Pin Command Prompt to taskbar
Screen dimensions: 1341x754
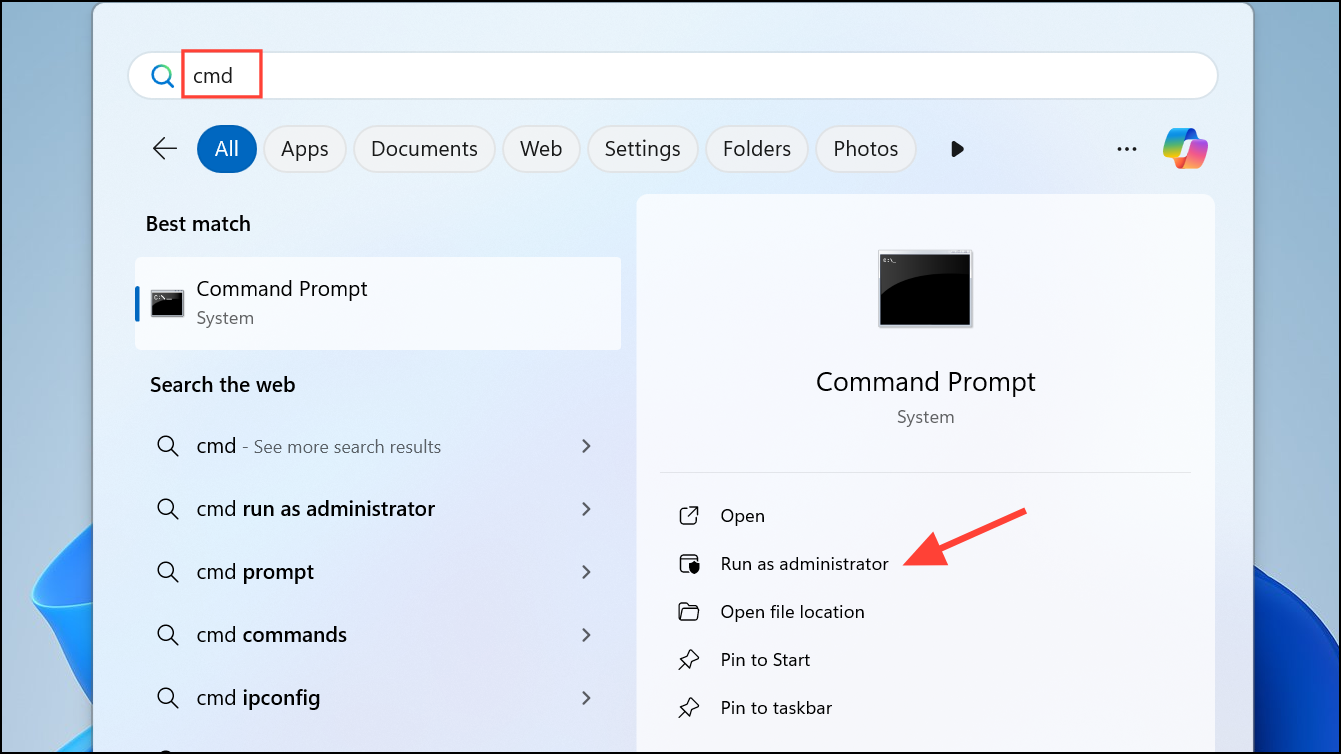(x=776, y=707)
